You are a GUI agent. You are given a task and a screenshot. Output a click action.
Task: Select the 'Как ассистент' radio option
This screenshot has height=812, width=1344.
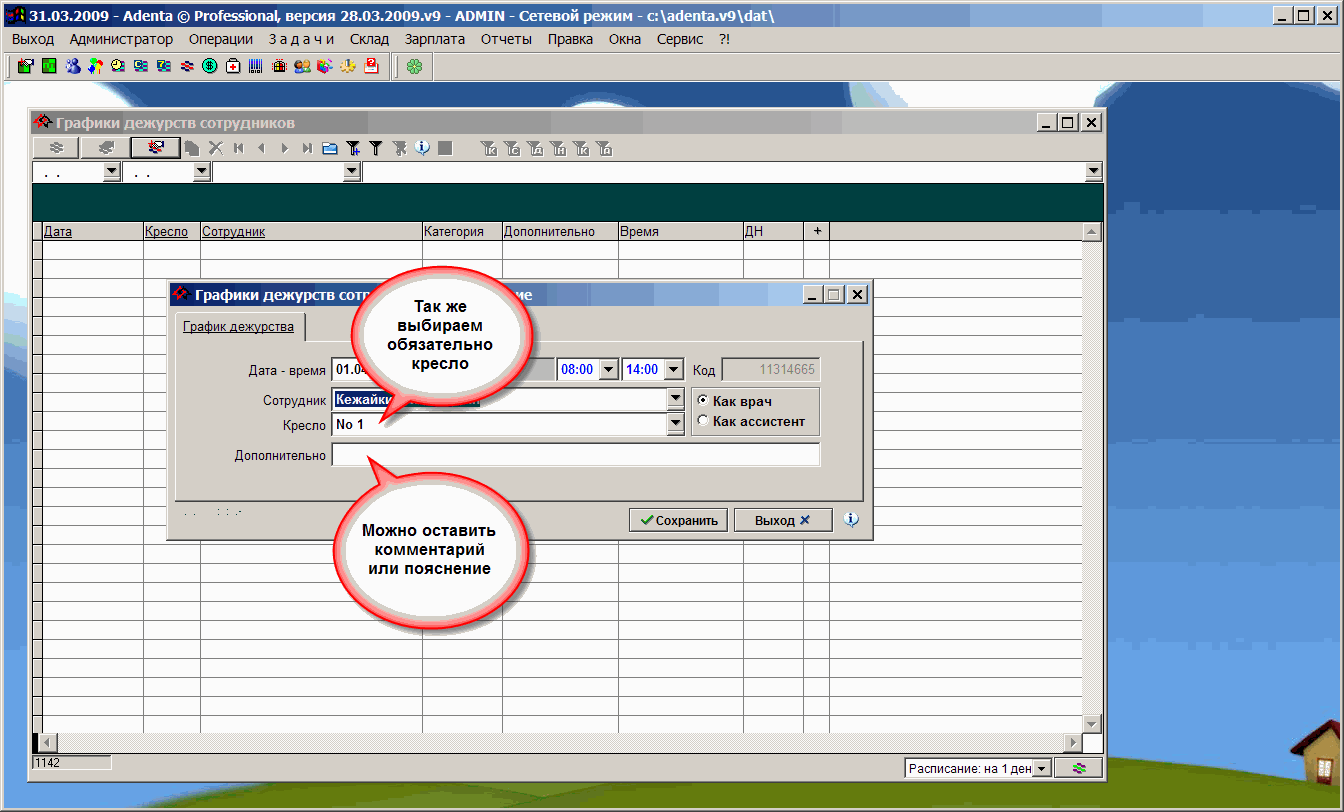(x=702, y=421)
